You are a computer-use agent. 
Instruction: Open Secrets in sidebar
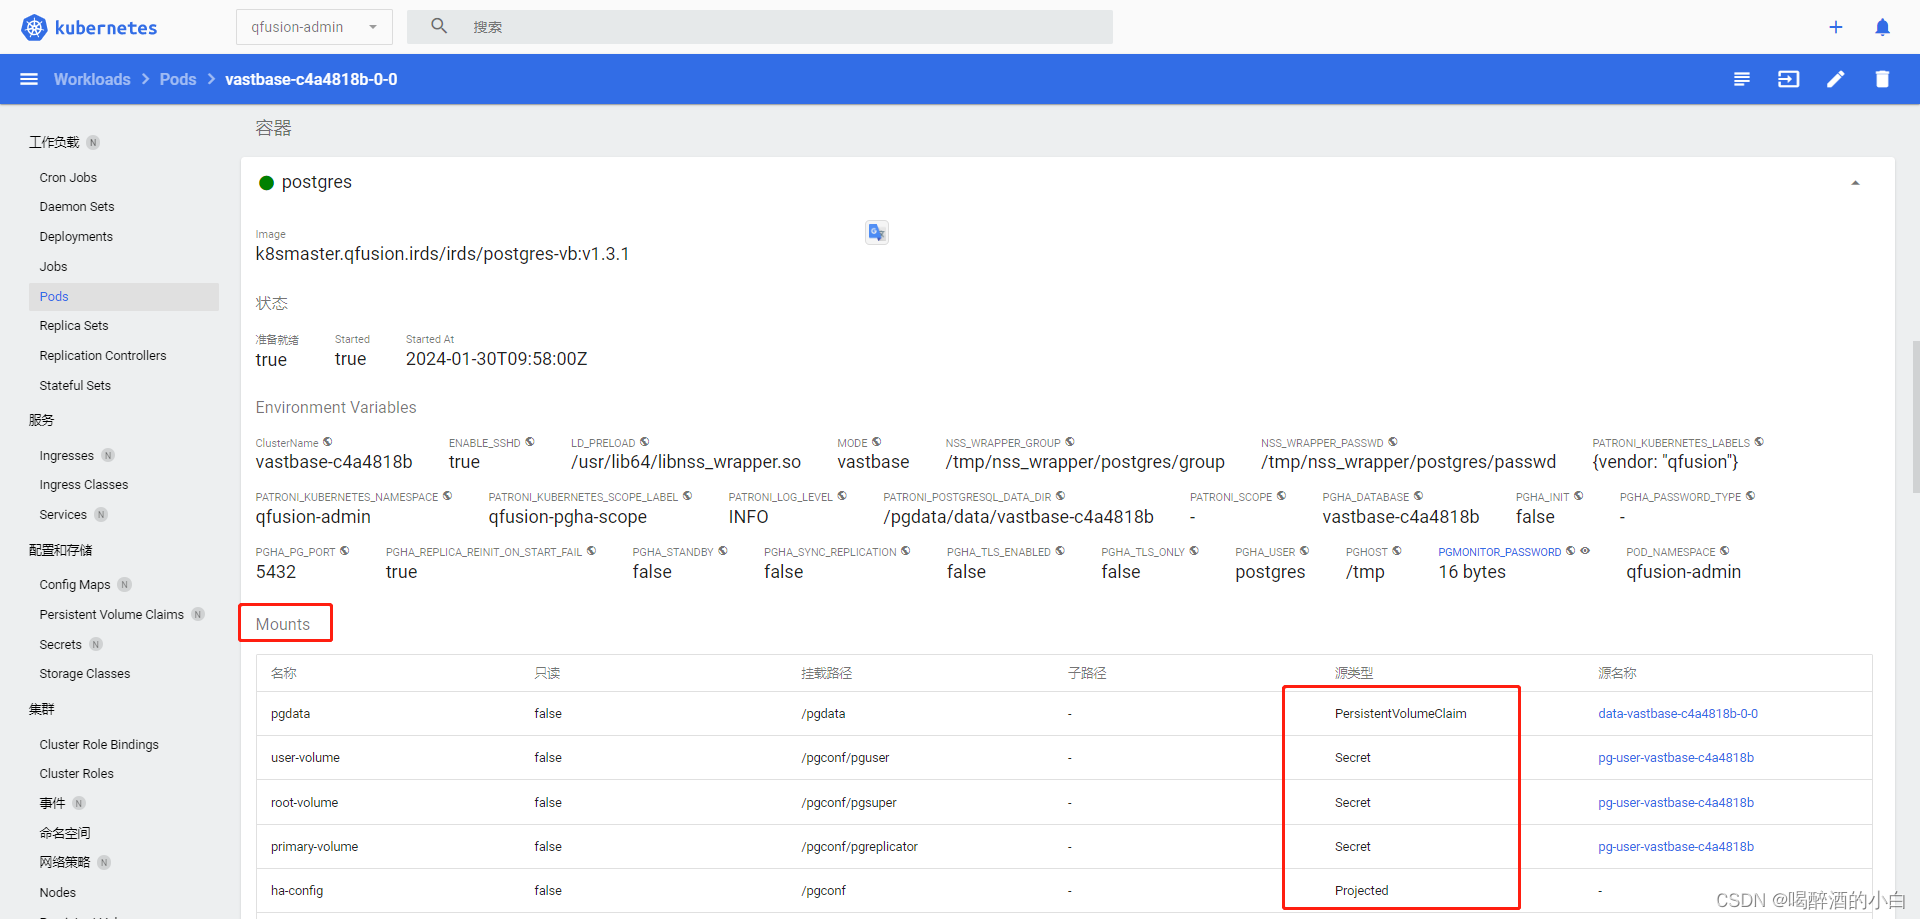60,645
